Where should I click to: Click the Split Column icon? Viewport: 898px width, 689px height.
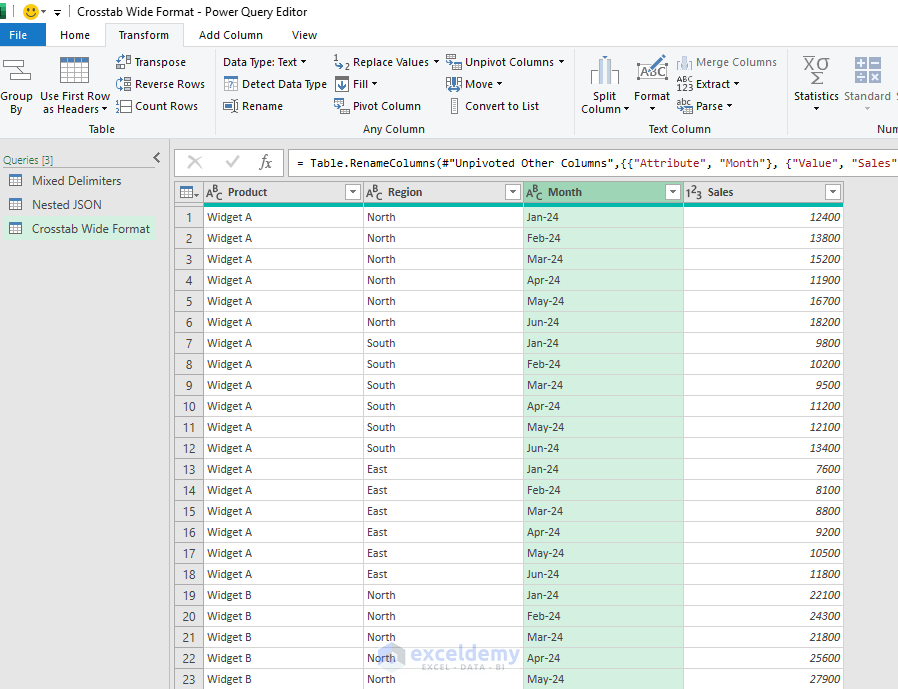tap(605, 71)
